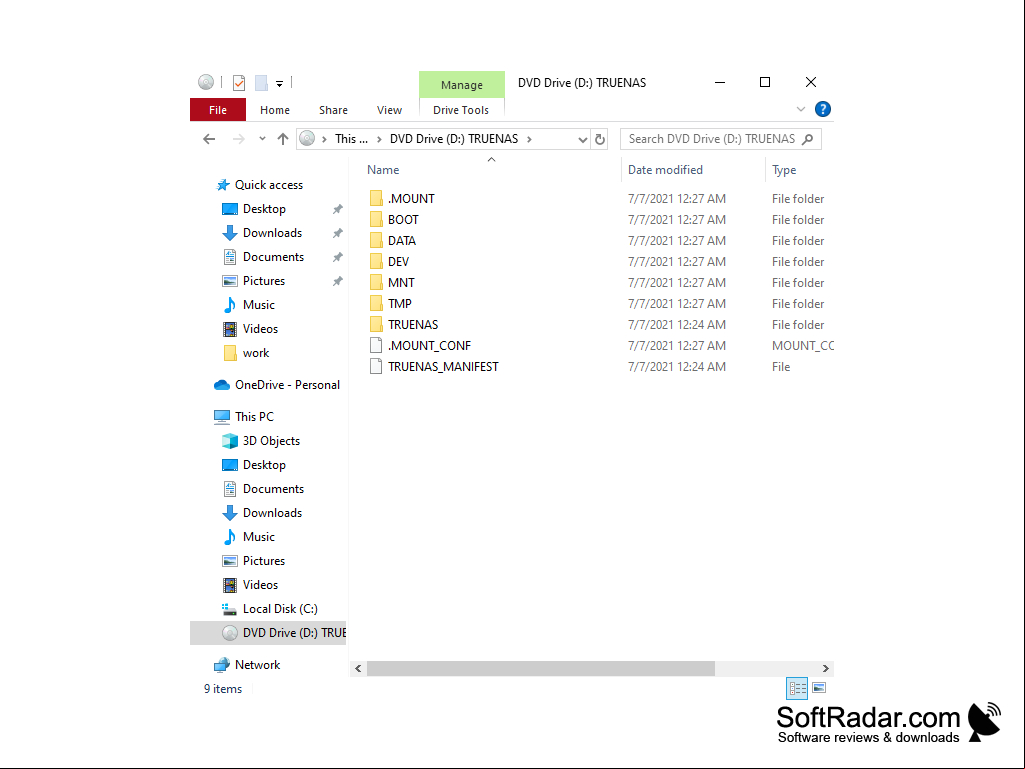
Task: Click the search magnifier icon
Action: (x=808, y=139)
